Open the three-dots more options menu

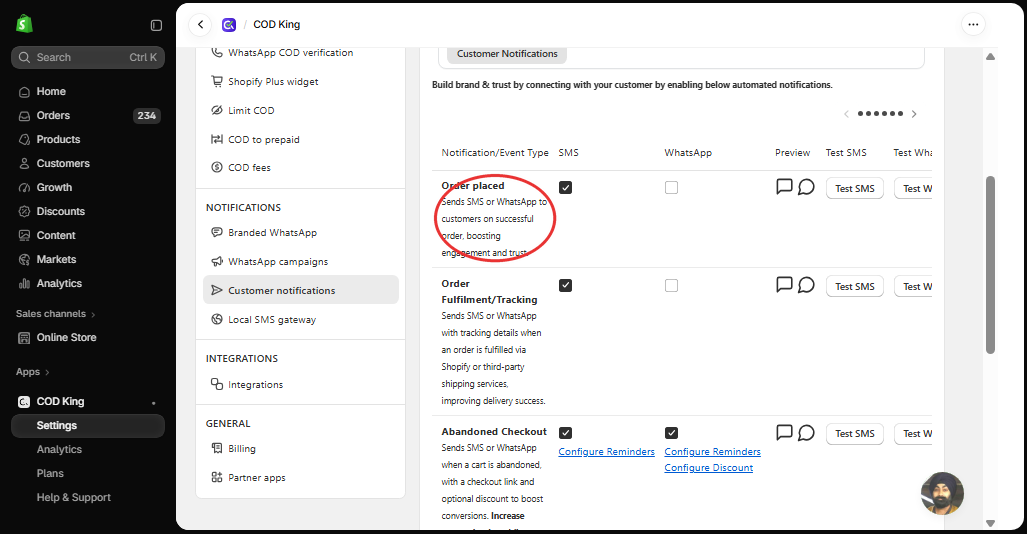click(x=973, y=24)
